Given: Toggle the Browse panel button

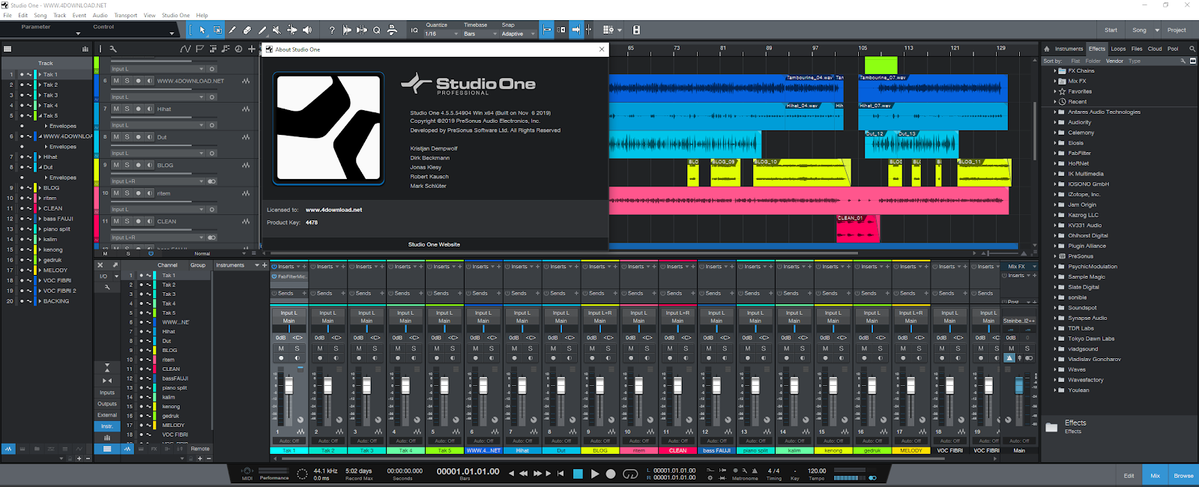Looking at the screenshot, I should coord(1184,476).
